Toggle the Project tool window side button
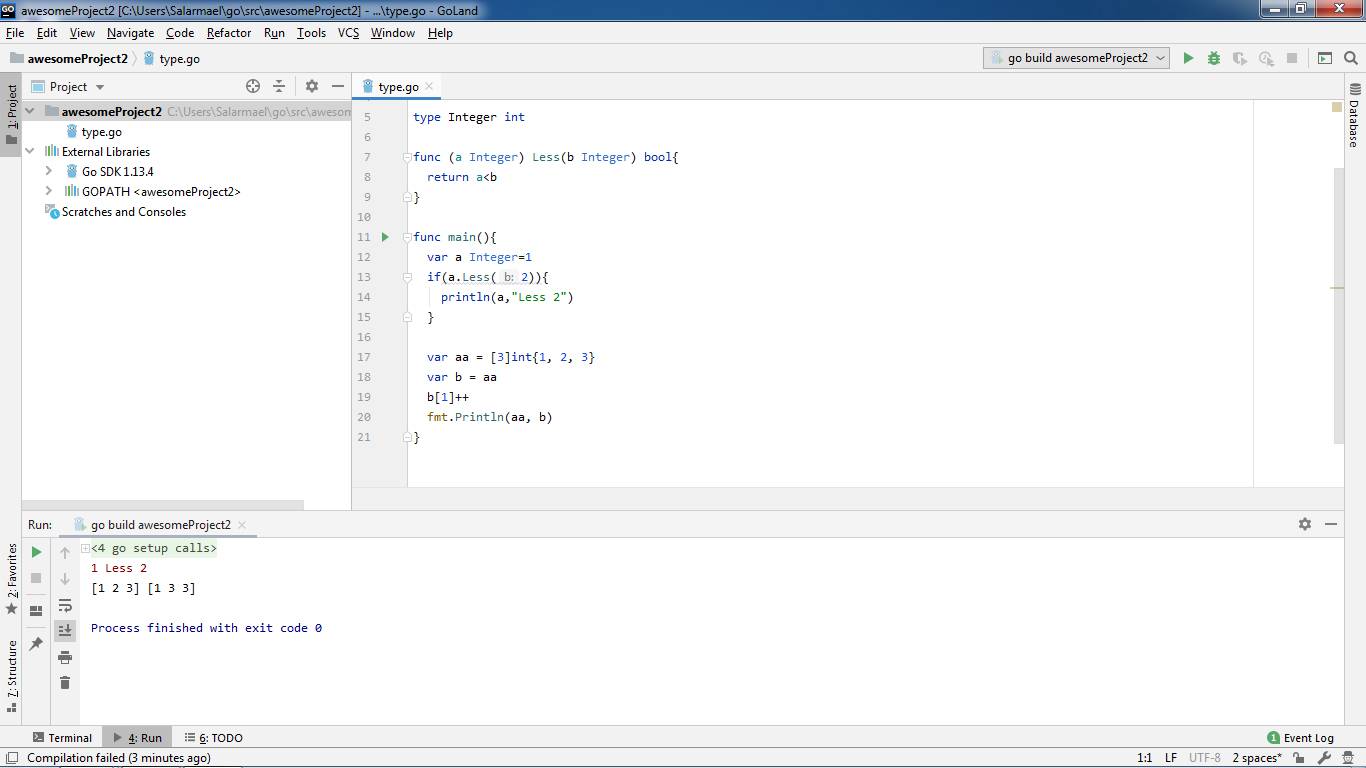This screenshot has width=1366, height=768. pyautogui.click(x=11, y=114)
